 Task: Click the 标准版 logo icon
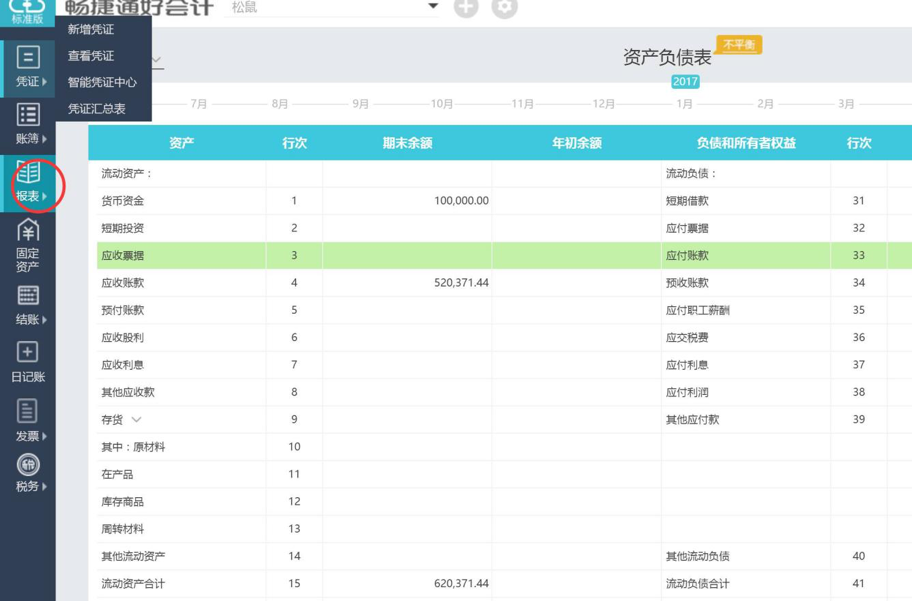point(27,12)
